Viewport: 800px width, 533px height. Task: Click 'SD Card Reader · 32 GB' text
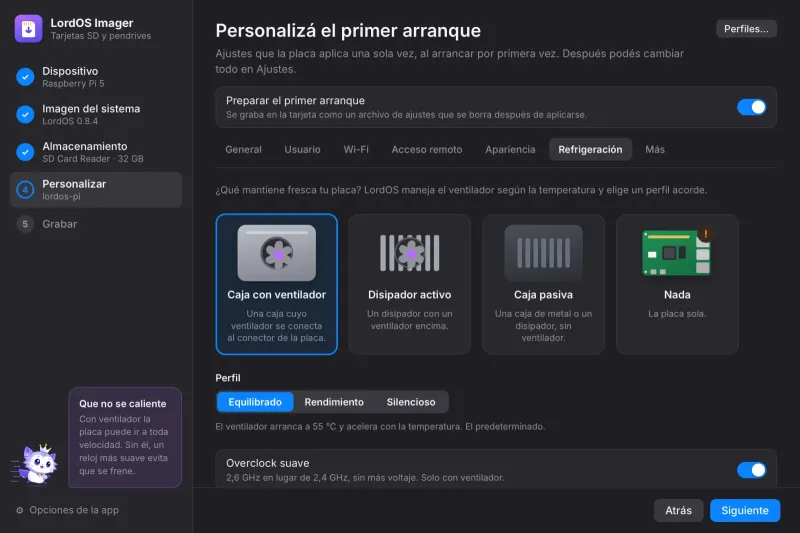click(x=93, y=159)
